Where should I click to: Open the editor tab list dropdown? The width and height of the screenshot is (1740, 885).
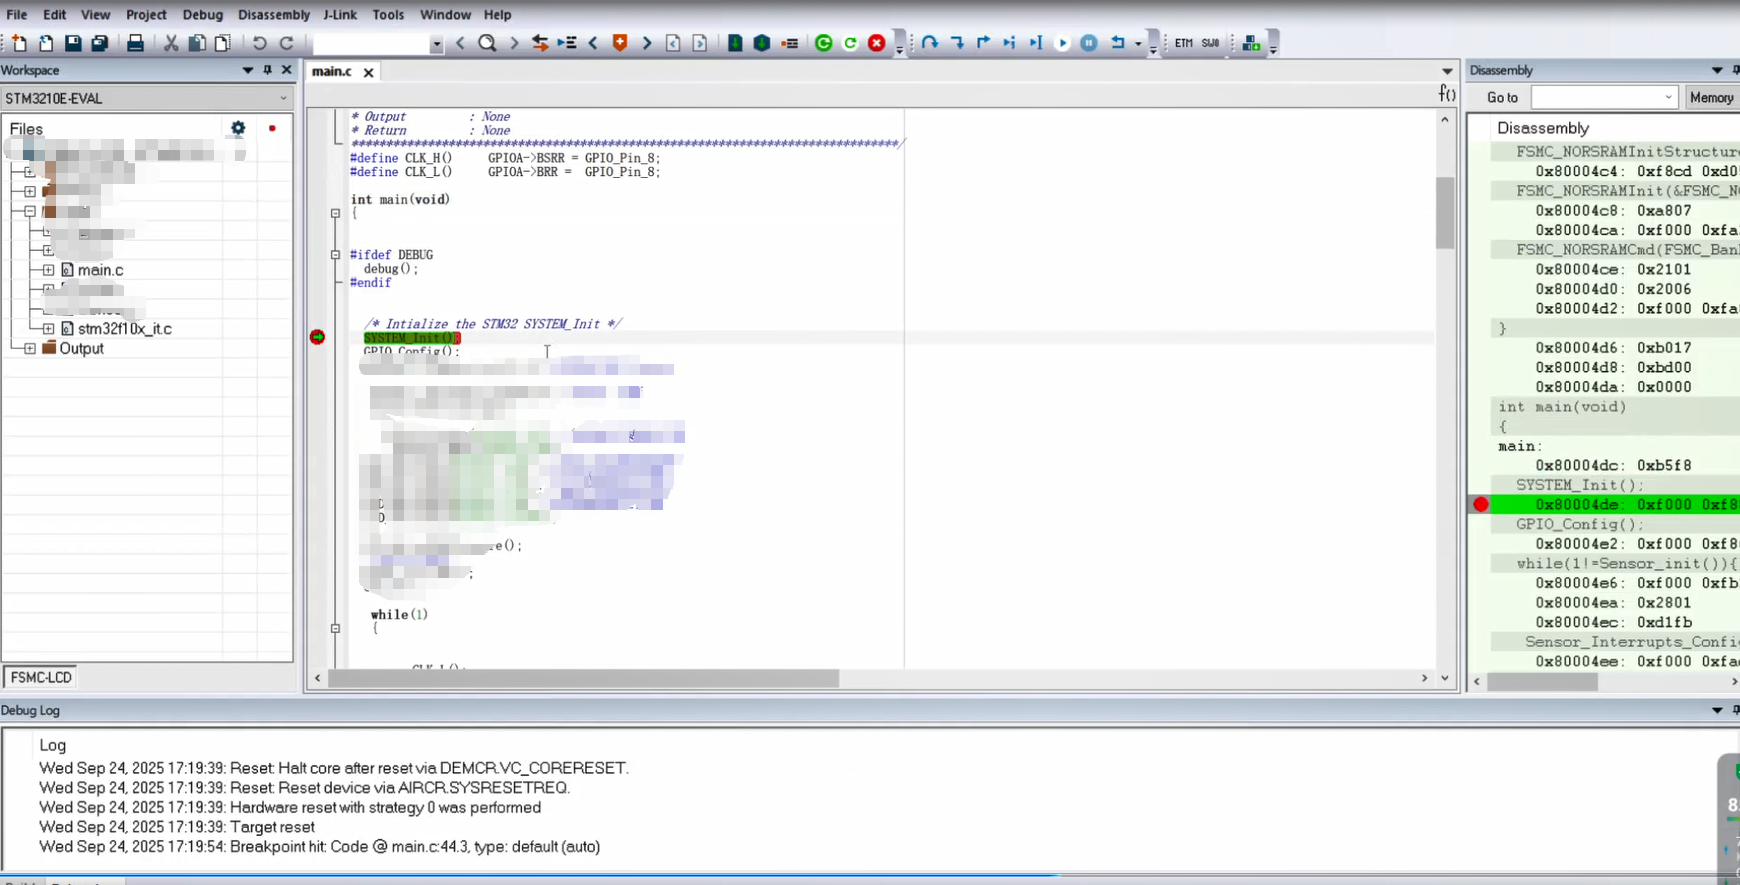1447,71
